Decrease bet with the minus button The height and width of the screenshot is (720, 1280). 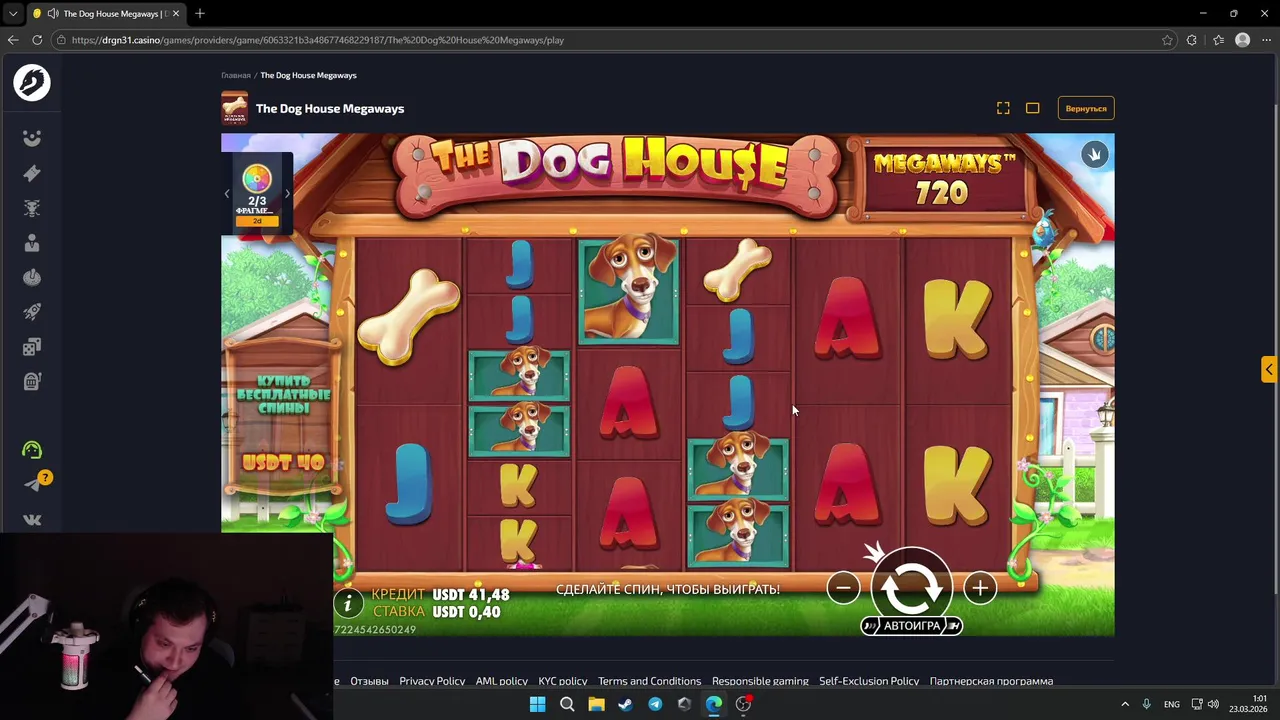[843, 588]
